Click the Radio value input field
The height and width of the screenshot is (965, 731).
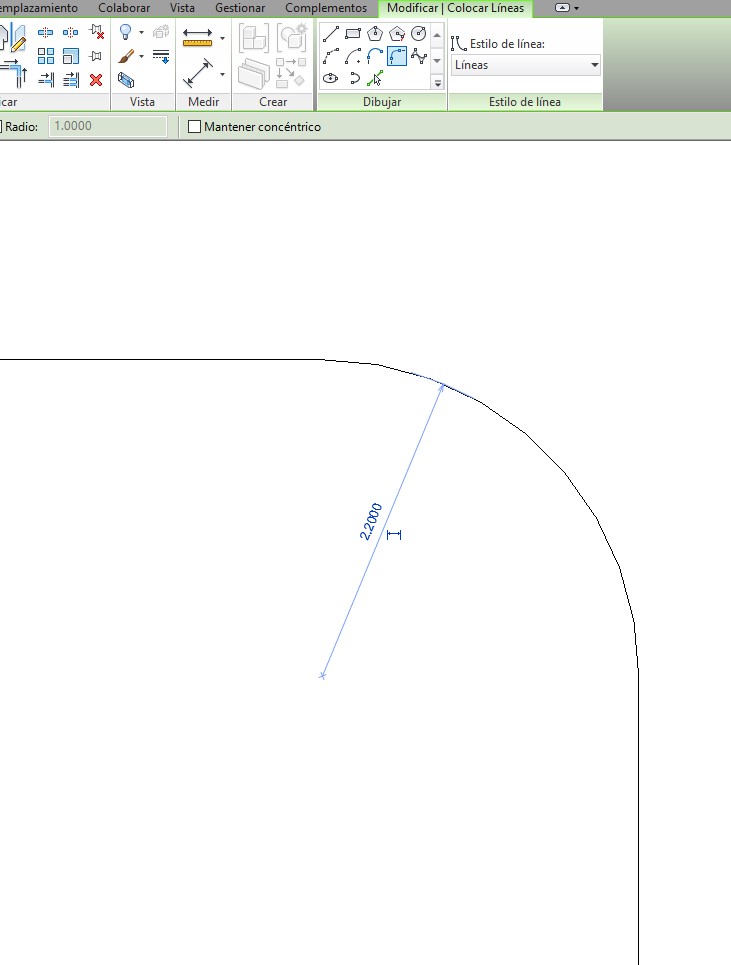pos(108,127)
